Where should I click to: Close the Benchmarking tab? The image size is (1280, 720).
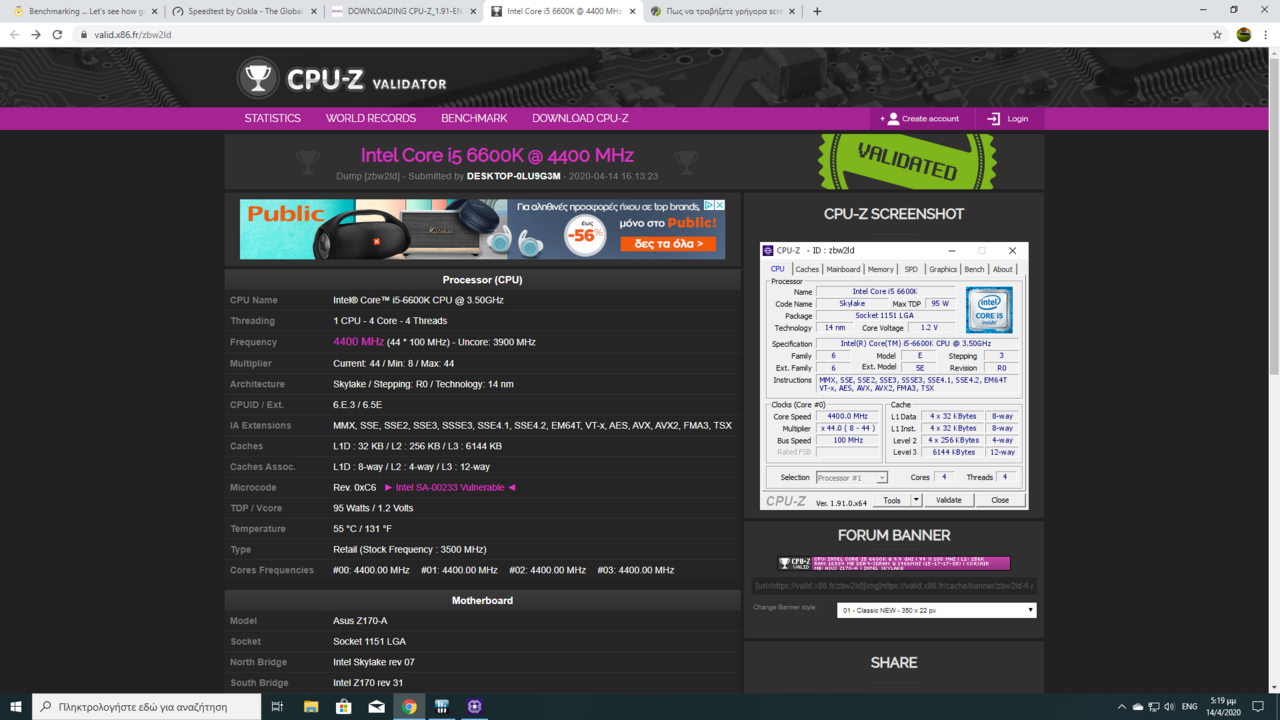(153, 11)
